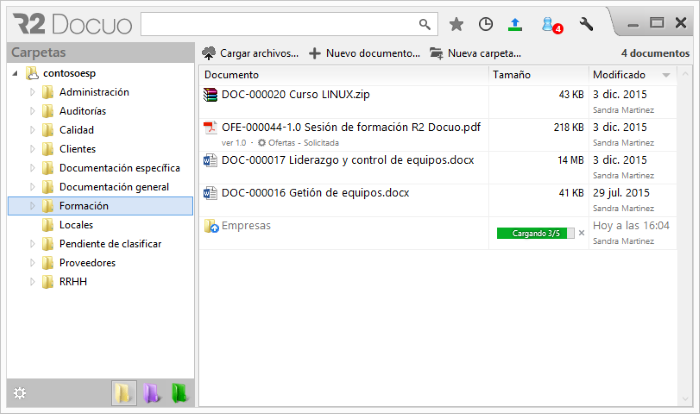Cancel the Empresas upload with X
700x414 pixels.
tap(581, 233)
